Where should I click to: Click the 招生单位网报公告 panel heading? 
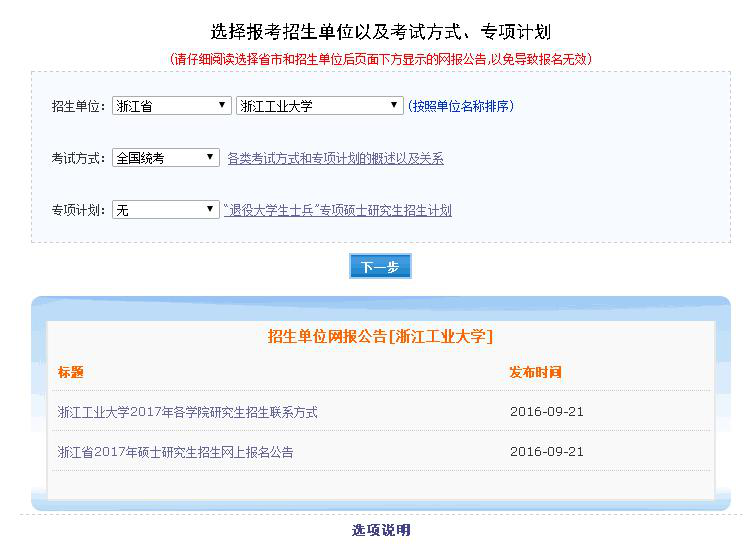[x=380, y=336]
